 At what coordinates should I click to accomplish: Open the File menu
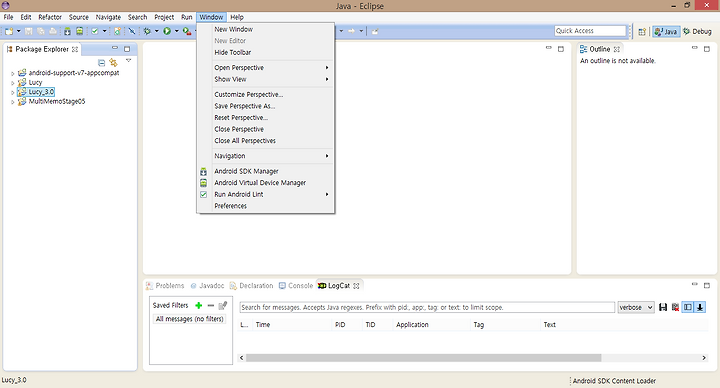[x=8, y=17]
